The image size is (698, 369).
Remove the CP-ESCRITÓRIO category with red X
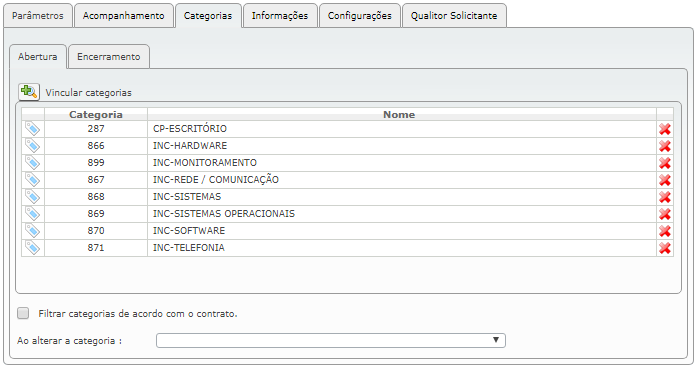point(665,129)
